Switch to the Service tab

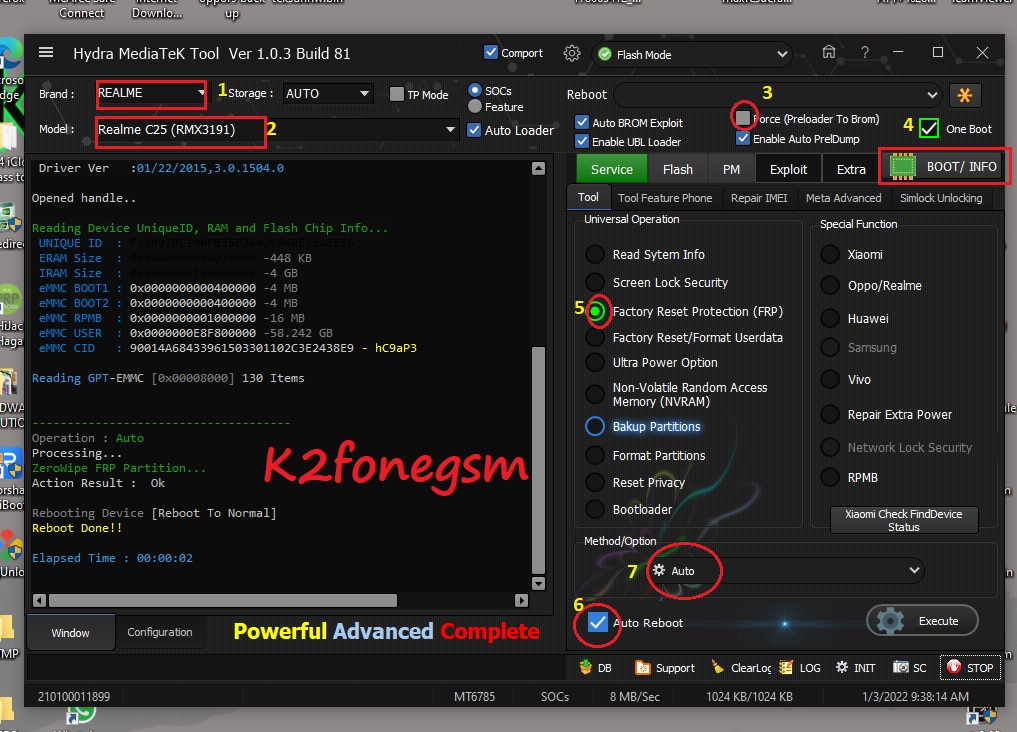coord(612,169)
